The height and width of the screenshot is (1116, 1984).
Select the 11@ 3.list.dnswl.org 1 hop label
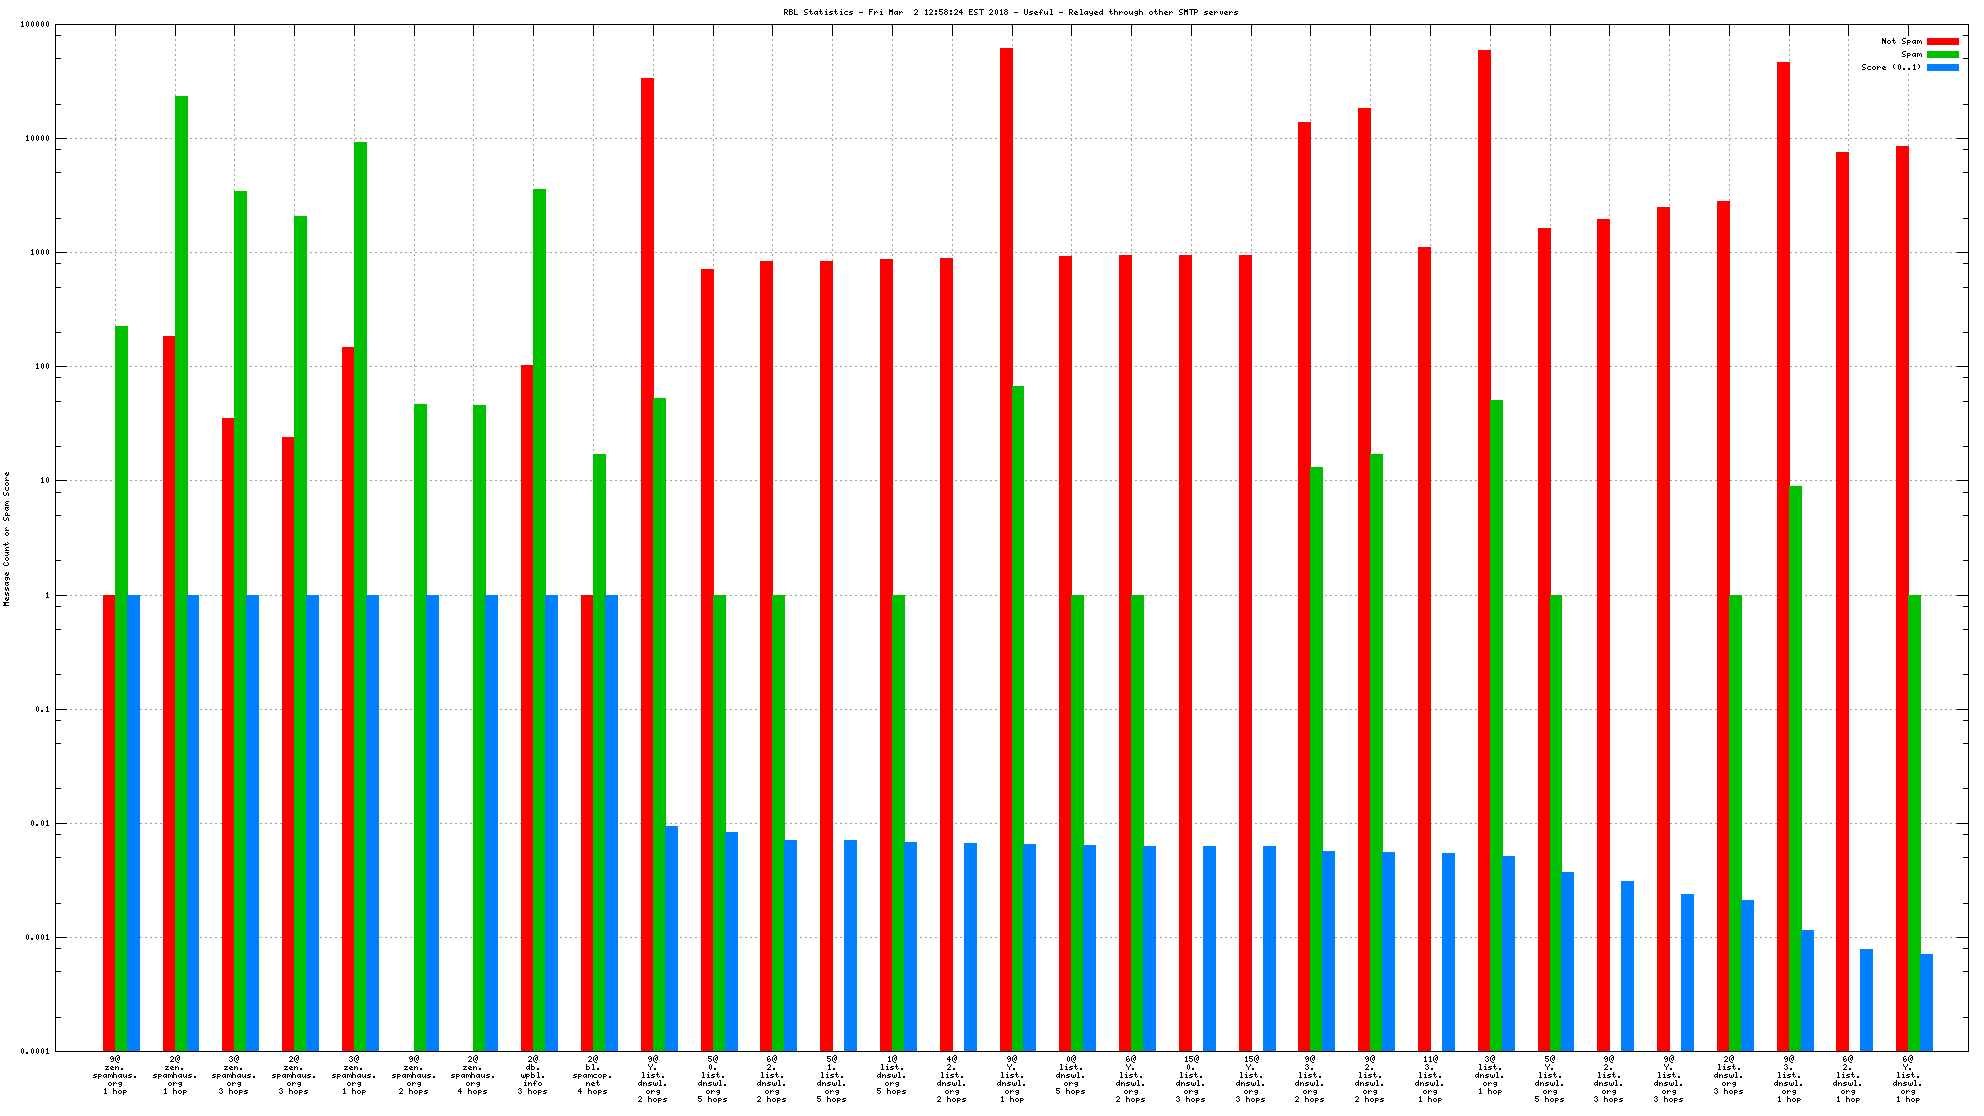pyautogui.click(x=1429, y=1079)
